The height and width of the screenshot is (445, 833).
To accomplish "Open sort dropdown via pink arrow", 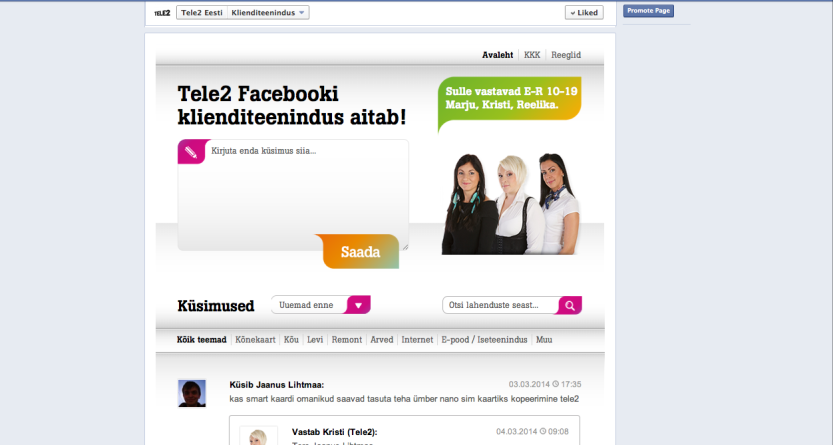I will tap(358, 305).
